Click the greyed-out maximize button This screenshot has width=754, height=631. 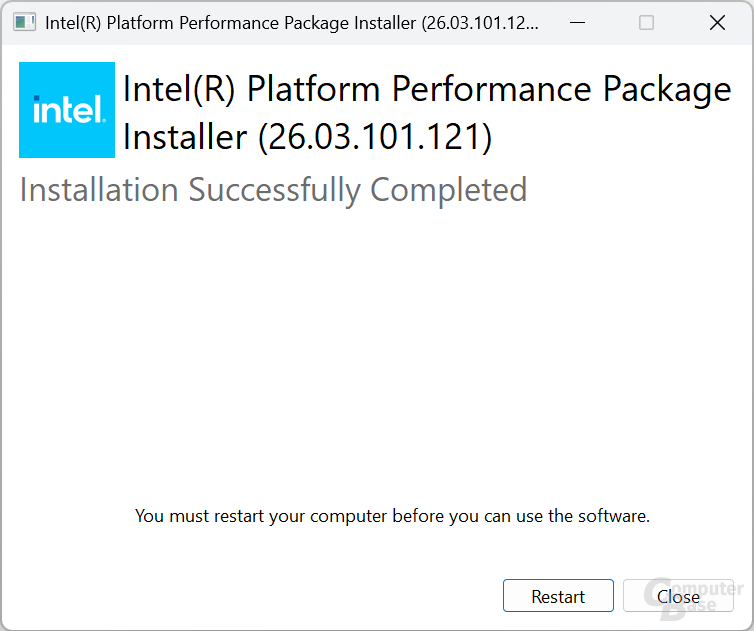tap(646, 23)
